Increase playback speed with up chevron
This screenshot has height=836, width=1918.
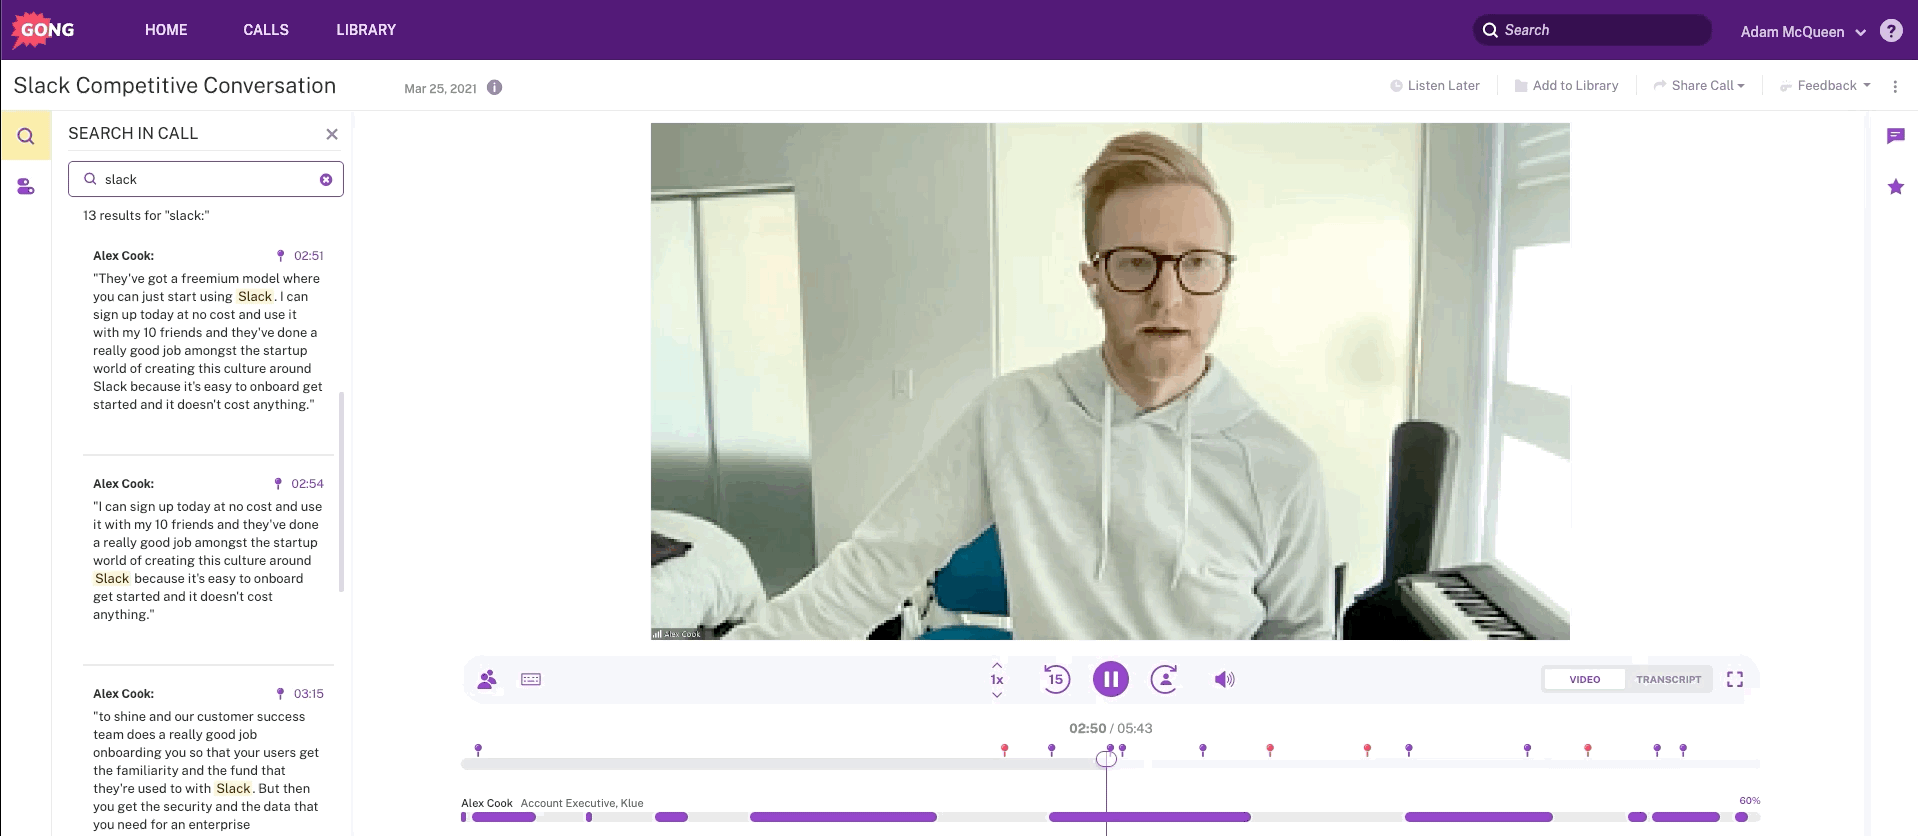997,665
